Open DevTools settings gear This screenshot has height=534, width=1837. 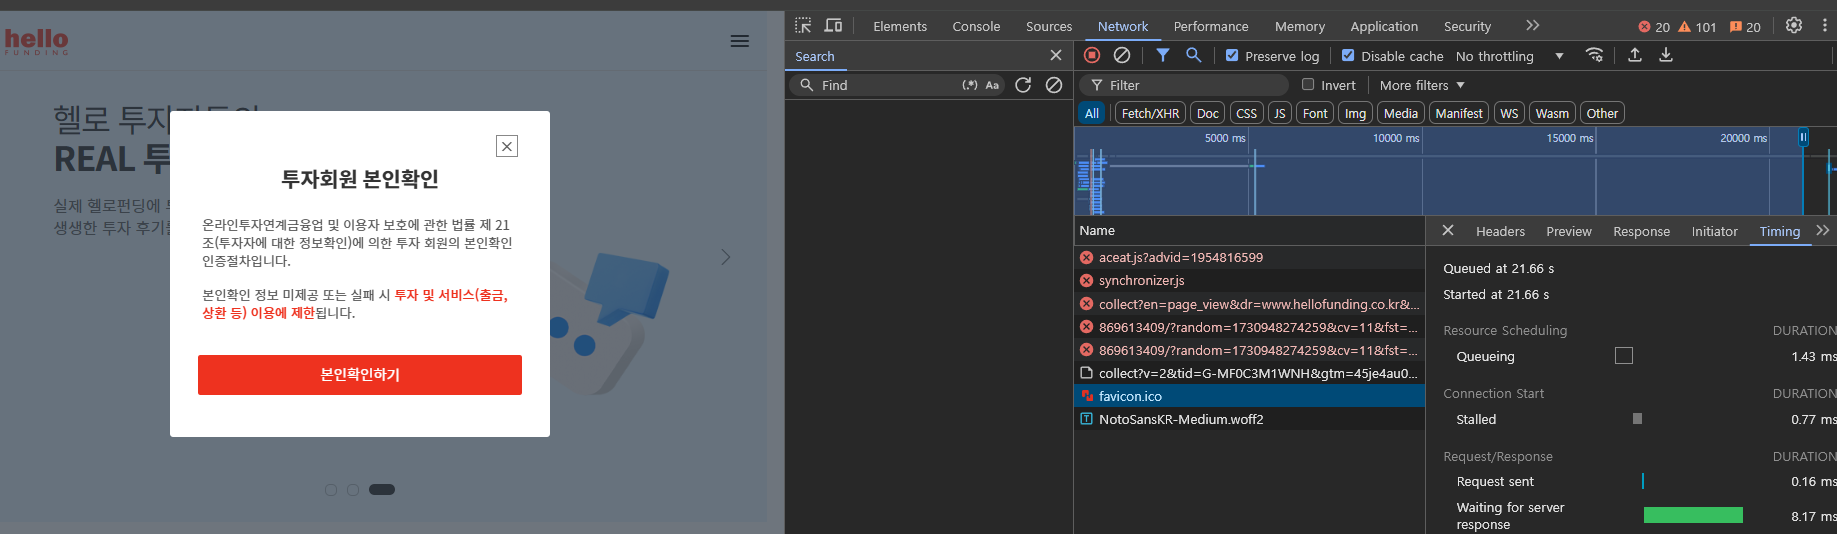pos(1794,26)
